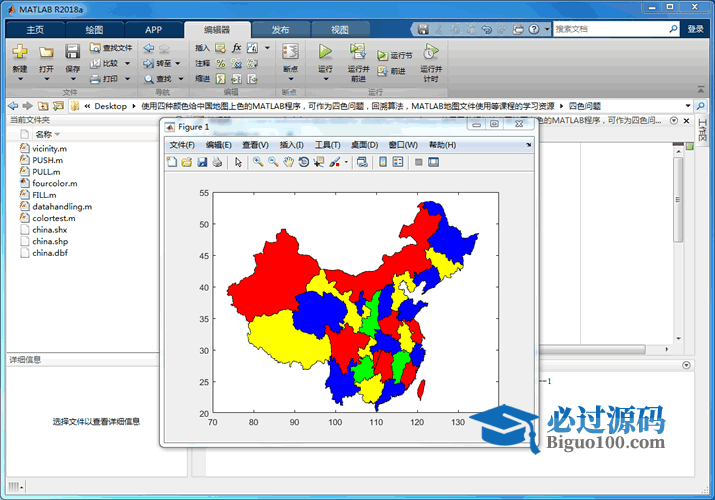Open the 工具(T) menu in Figure 1
This screenshot has width=715, height=500.
tap(327, 145)
